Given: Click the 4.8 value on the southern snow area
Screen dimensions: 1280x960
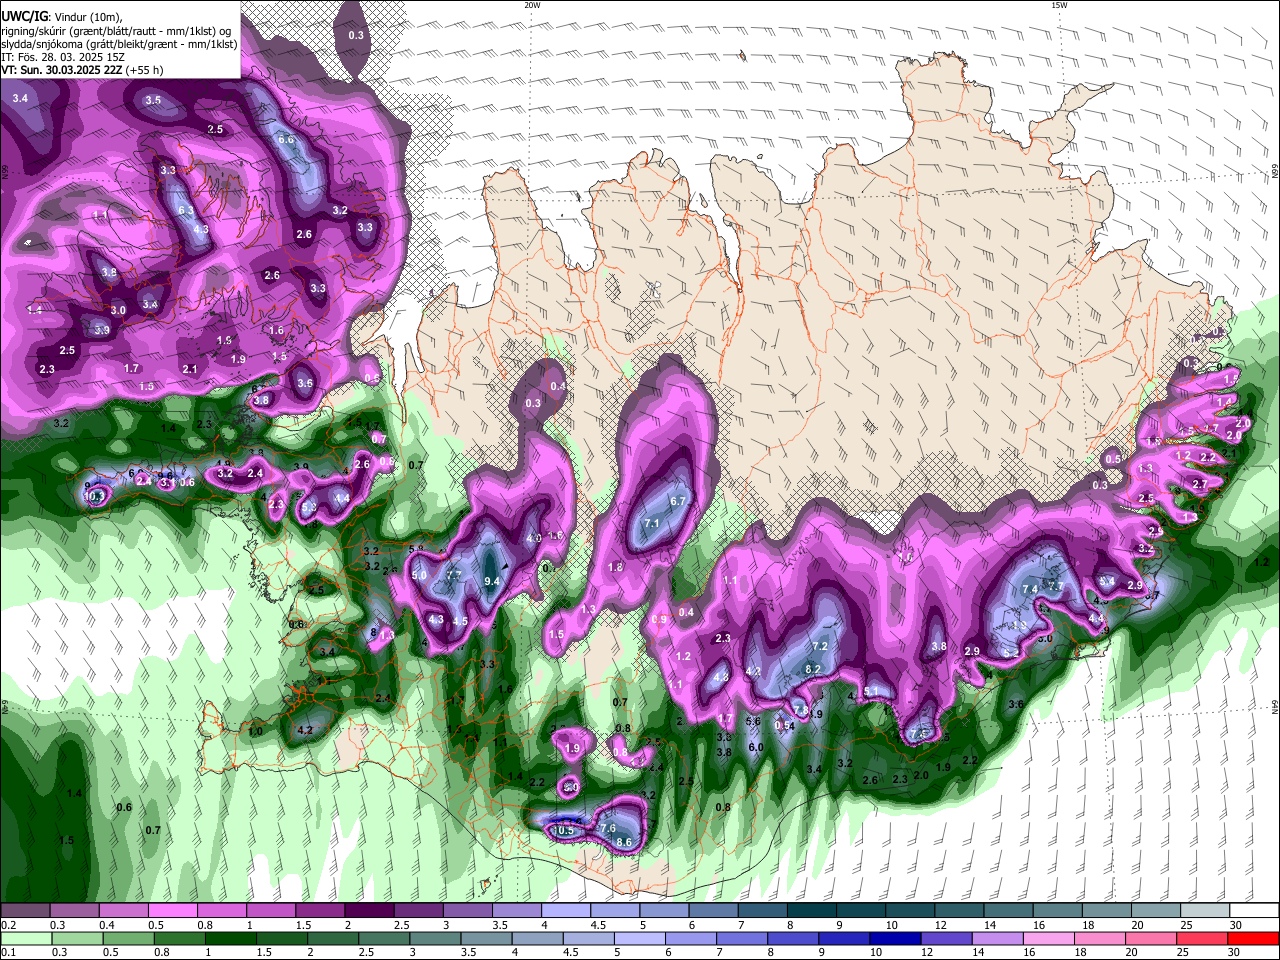Looking at the screenshot, I should (x=720, y=678).
